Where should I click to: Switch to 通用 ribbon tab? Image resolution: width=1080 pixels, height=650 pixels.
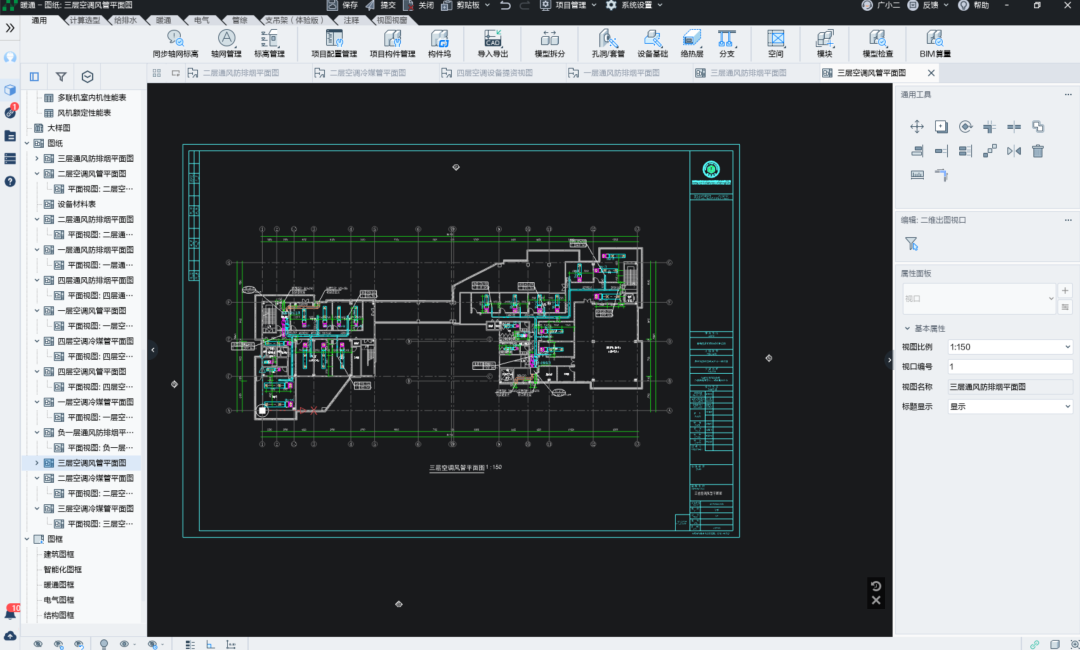tap(40, 20)
